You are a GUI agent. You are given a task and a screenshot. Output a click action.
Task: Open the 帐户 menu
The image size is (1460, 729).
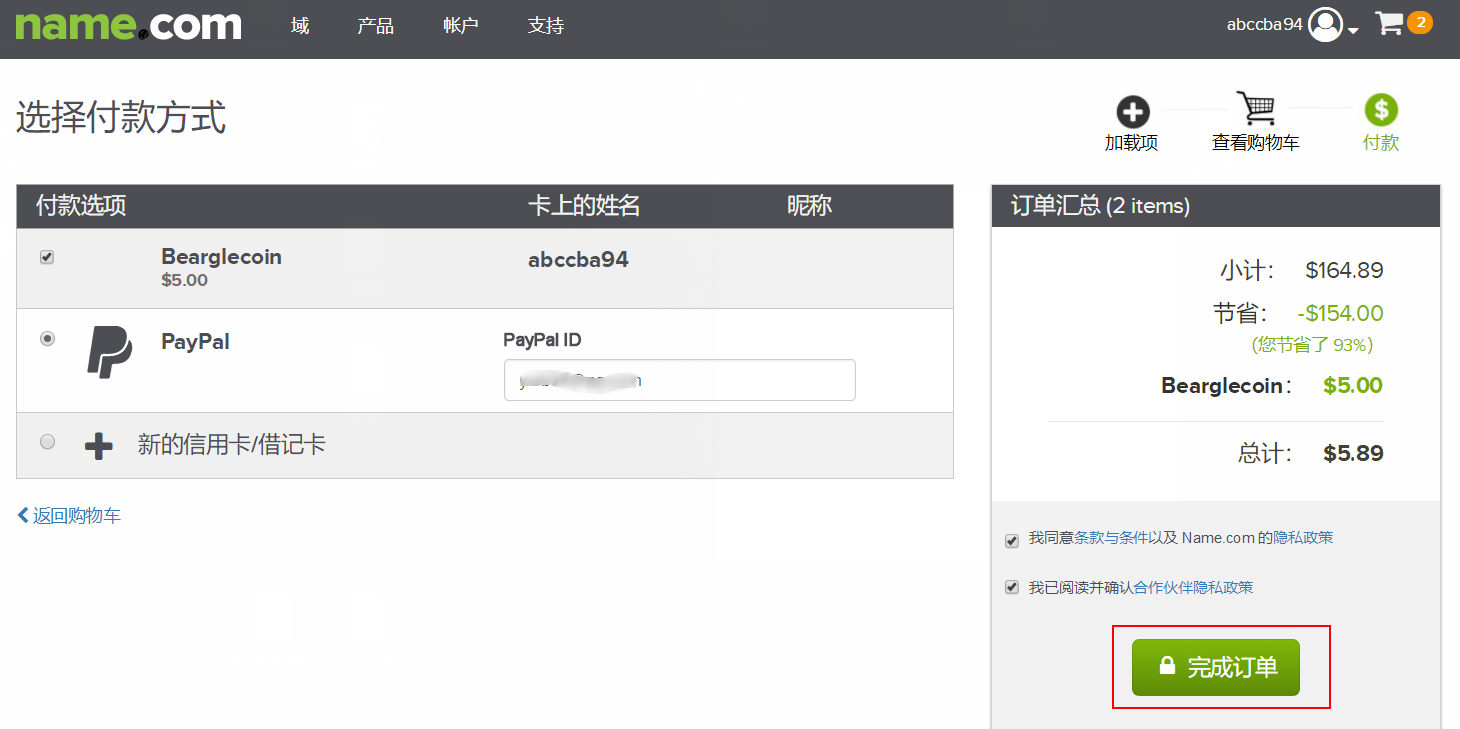pos(461,26)
